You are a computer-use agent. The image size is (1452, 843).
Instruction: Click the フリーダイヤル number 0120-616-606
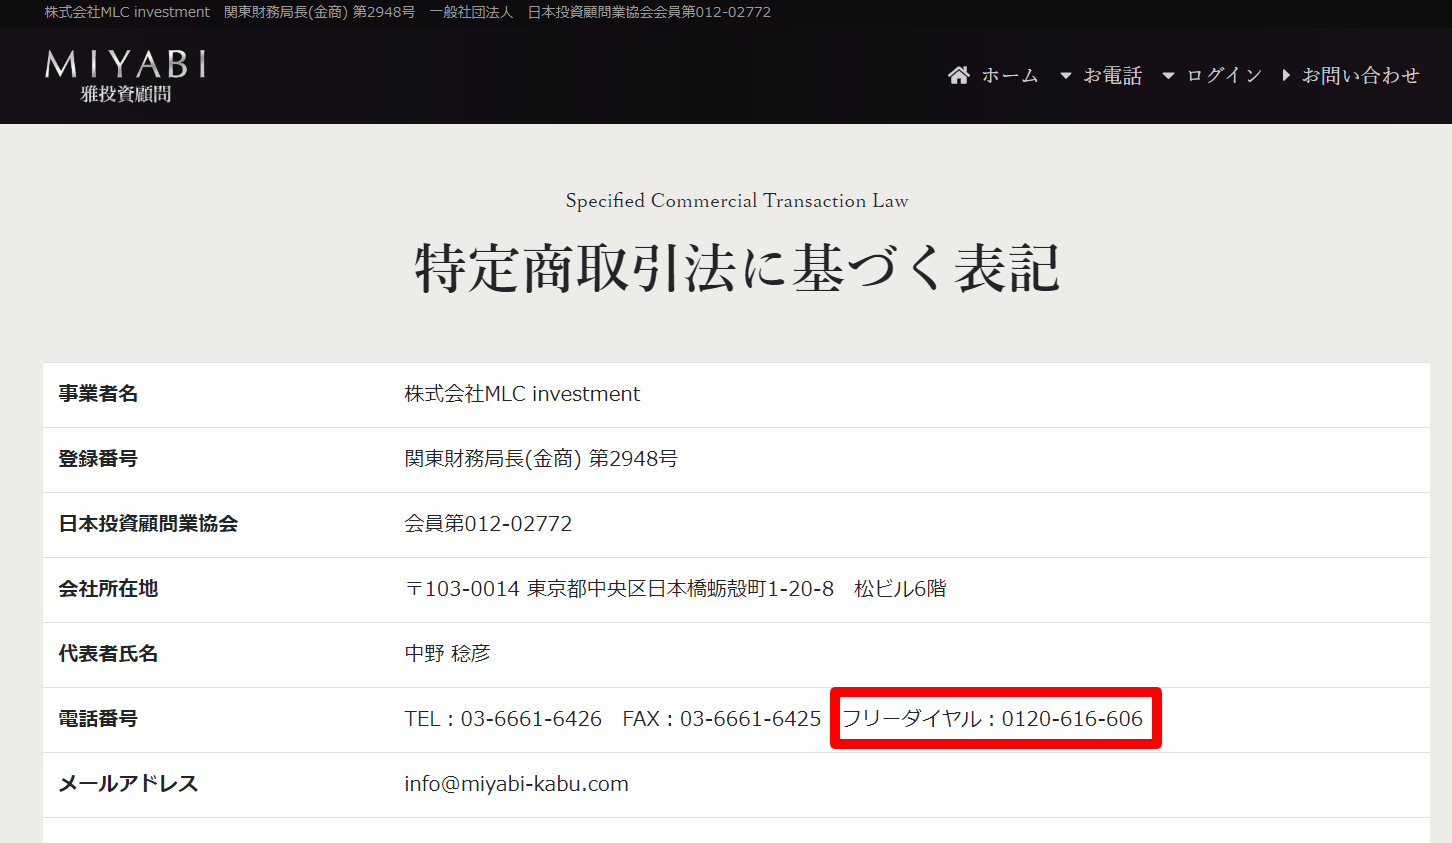point(1072,719)
